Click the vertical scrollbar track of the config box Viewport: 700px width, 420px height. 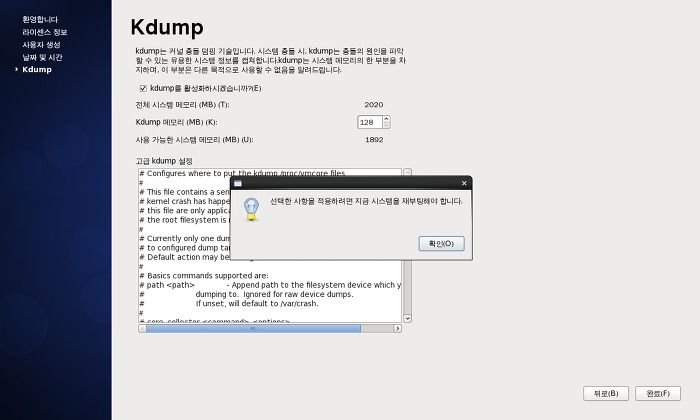(x=407, y=287)
